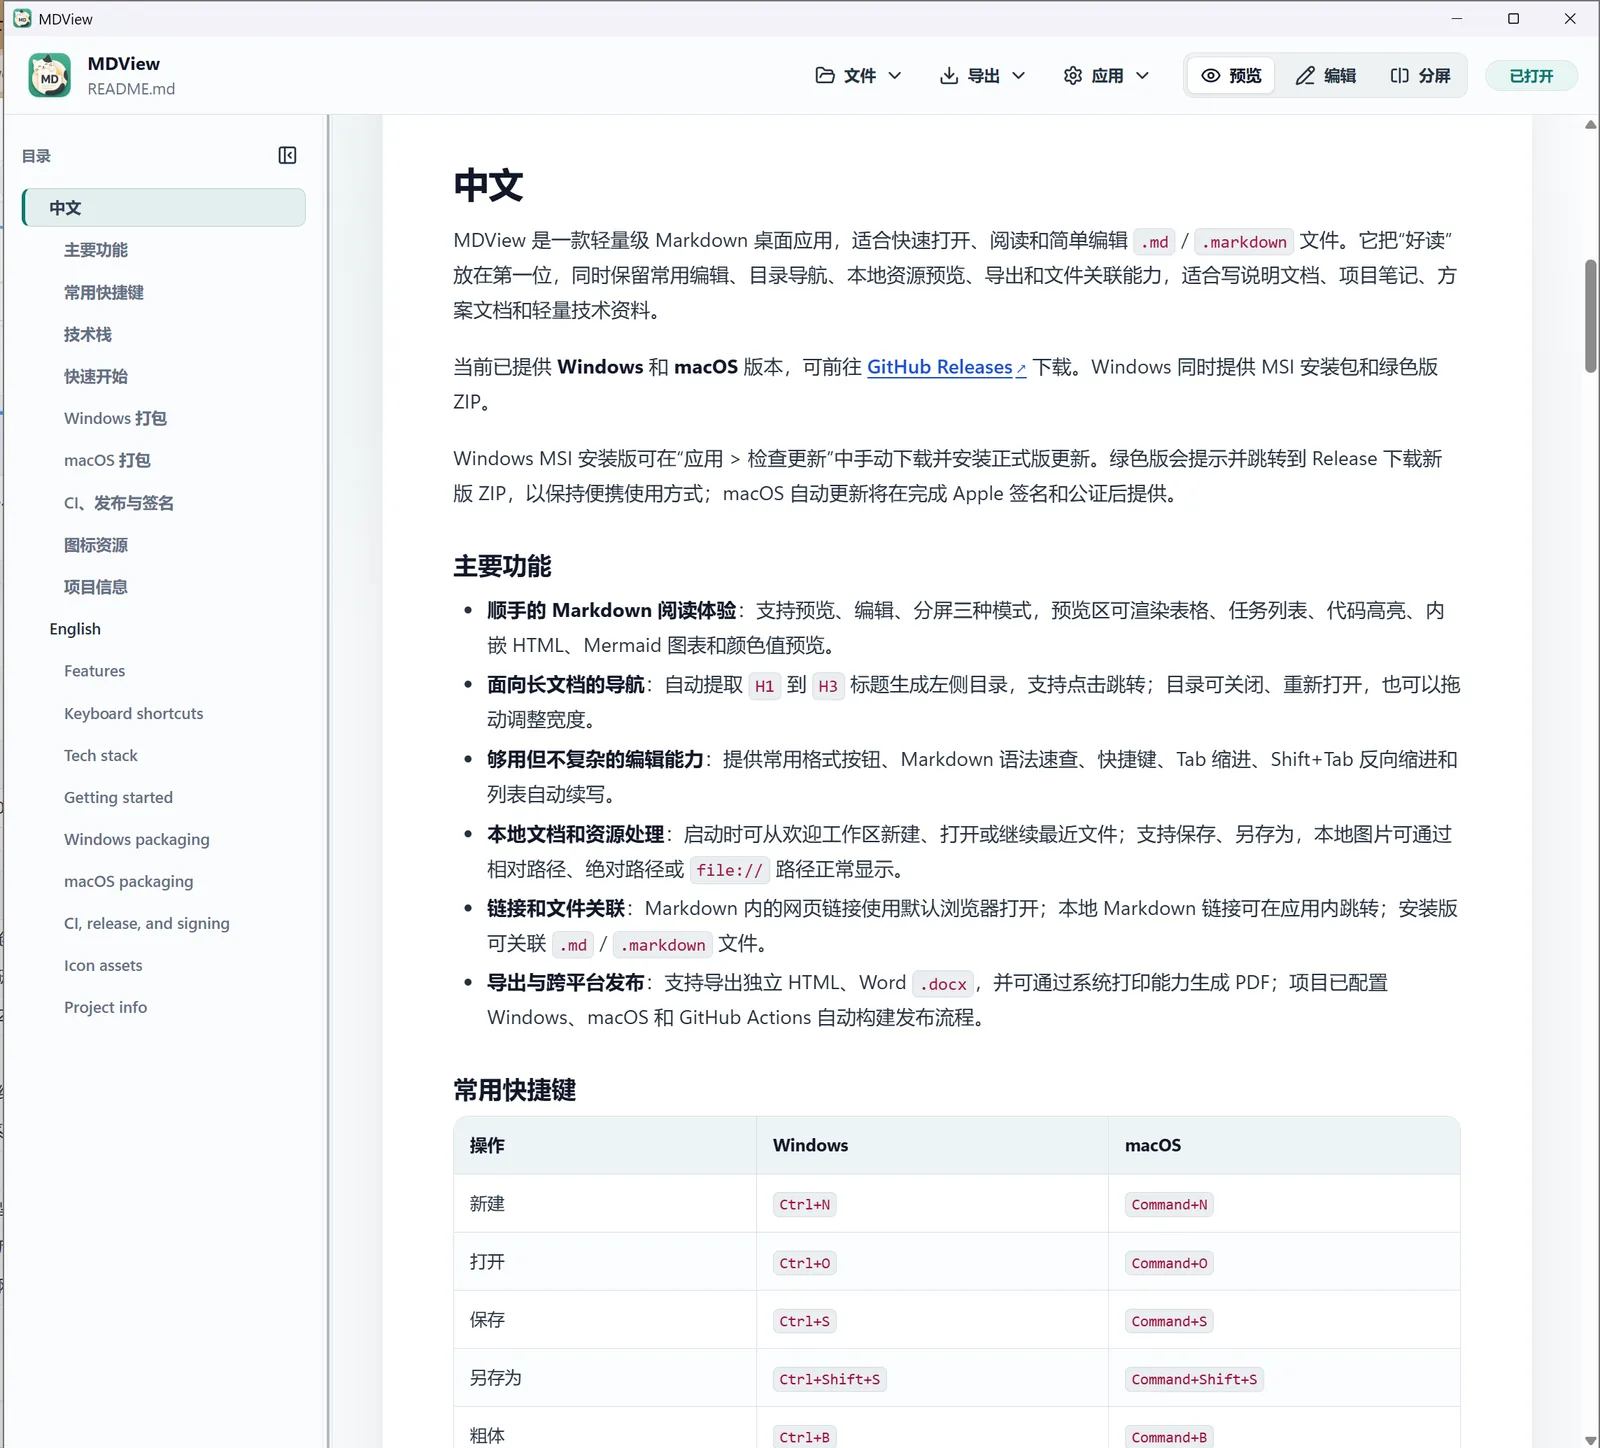
Task: Jump to Features in outline
Action: [95, 671]
